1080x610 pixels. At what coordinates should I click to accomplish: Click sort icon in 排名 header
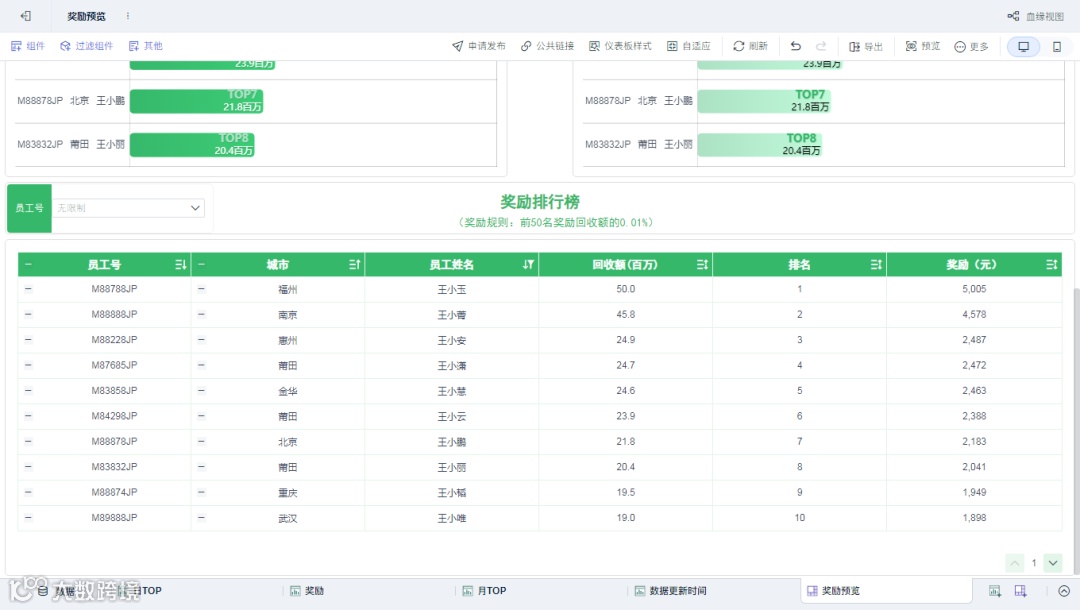[x=876, y=264]
